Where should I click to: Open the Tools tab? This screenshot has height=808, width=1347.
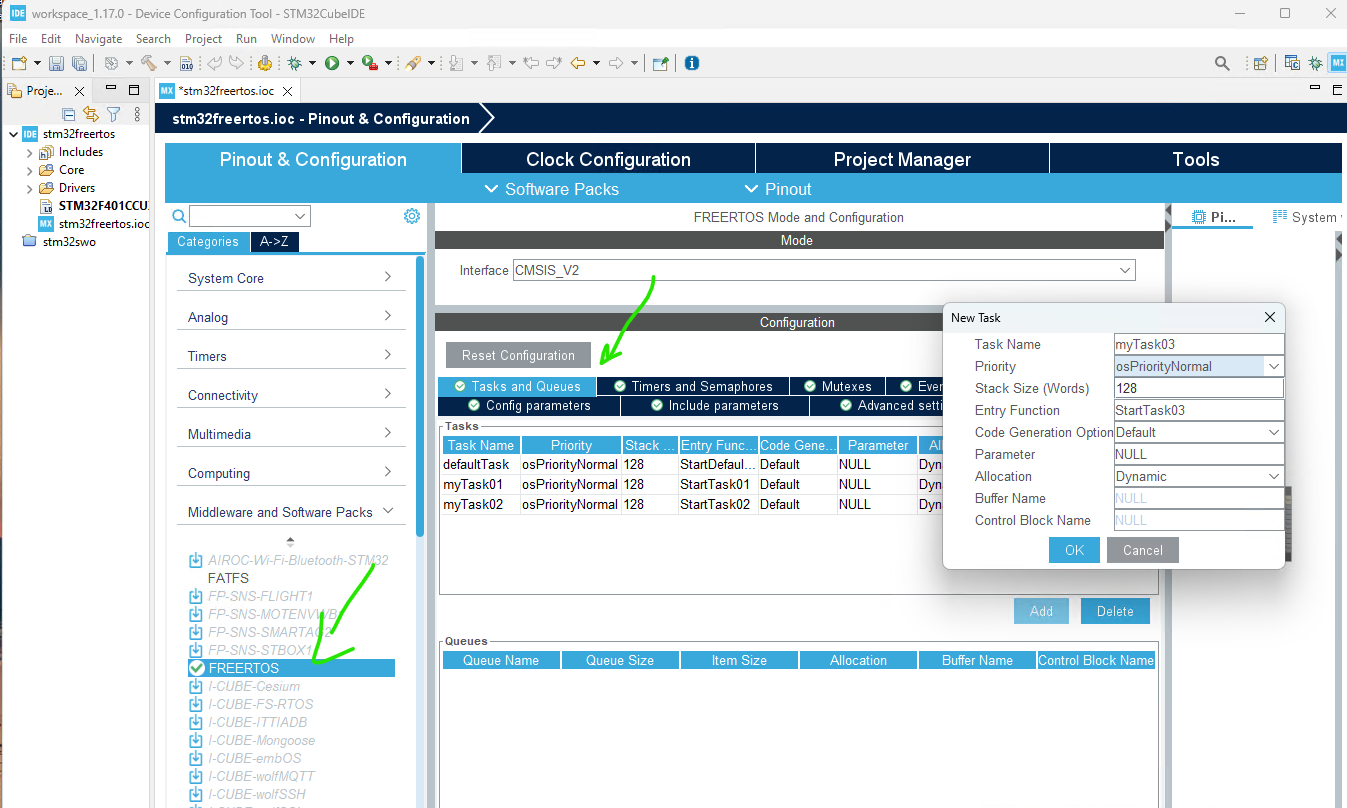click(1195, 159)
